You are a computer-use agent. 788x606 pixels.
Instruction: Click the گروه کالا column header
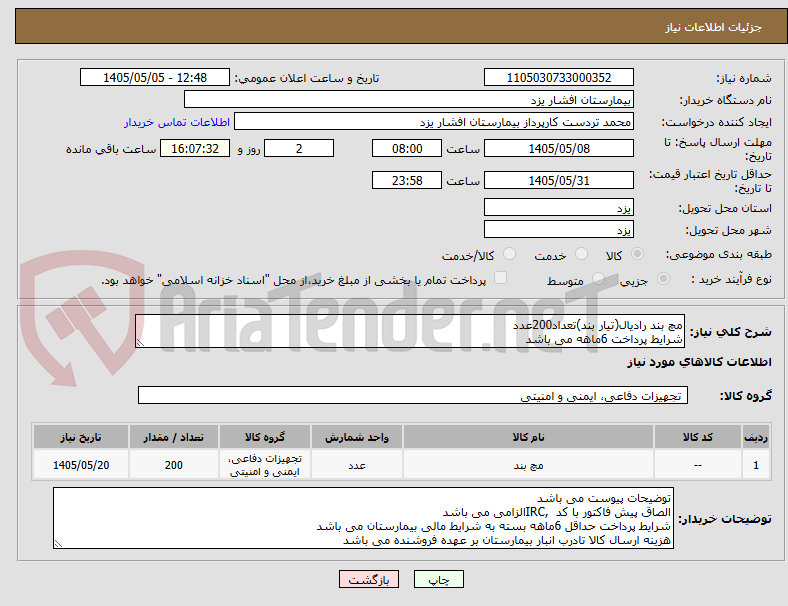pyautogui.click(x=265, y=437)
